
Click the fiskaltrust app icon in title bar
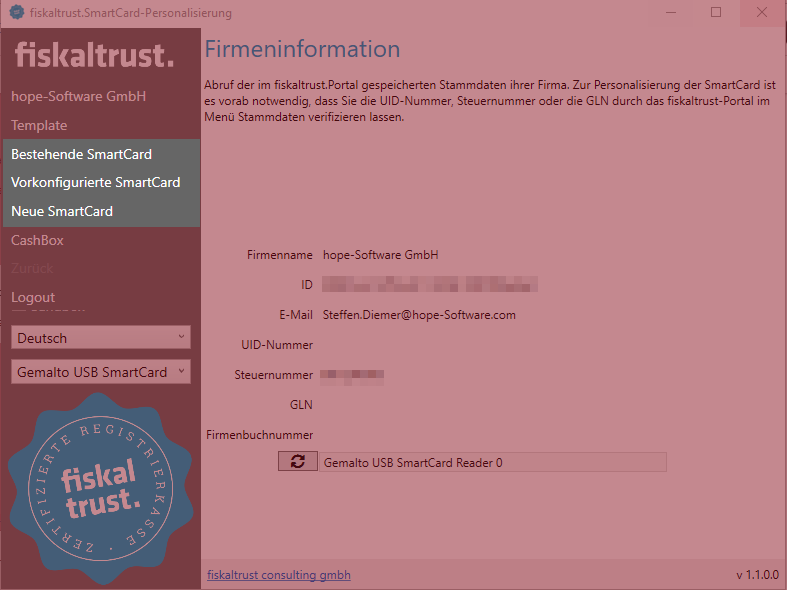pyautogui.click(x=17, y=13)
